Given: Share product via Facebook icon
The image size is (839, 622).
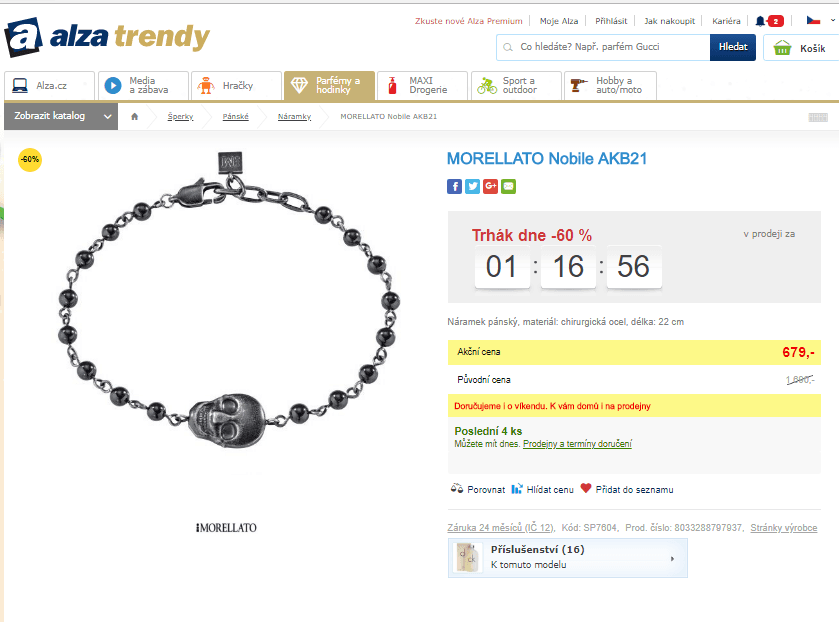Looking at the screenshot, I should (x=454, y=186).
